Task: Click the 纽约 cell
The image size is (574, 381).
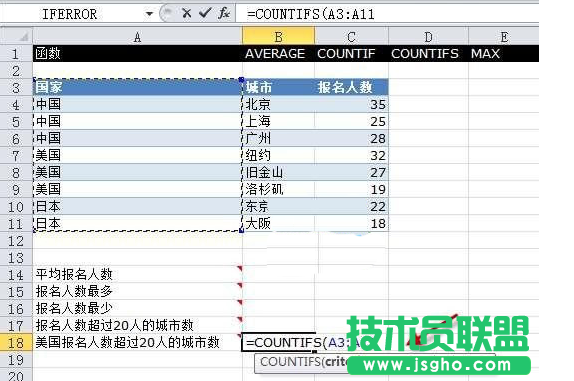Action: click(278, 155)
